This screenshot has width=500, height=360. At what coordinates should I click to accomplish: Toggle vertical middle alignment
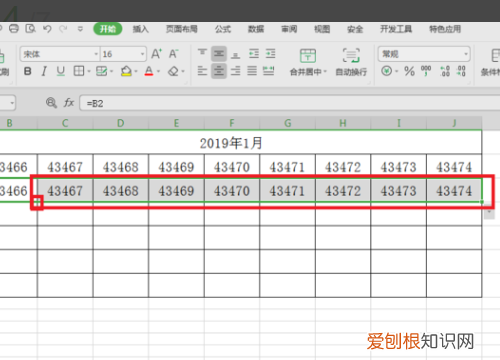pyautogui.click(x=219, y=53)
